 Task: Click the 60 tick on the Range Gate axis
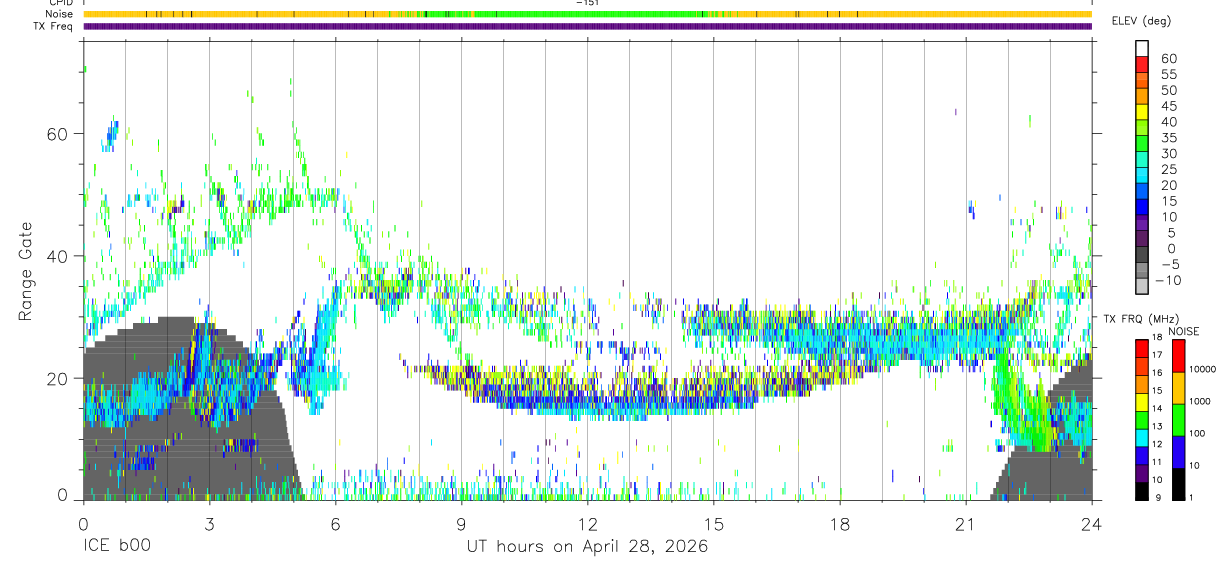[x=58, y=134]
